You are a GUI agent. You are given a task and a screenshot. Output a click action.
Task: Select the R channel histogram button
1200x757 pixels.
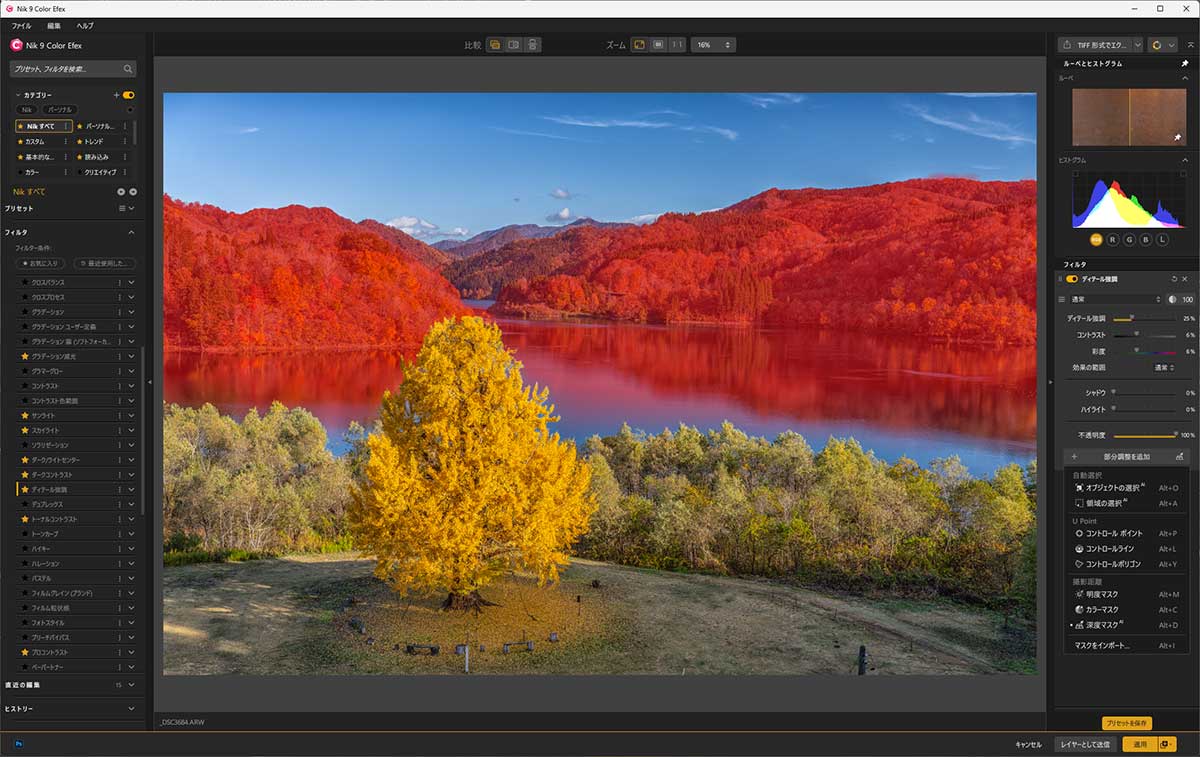click(1112, 240)
